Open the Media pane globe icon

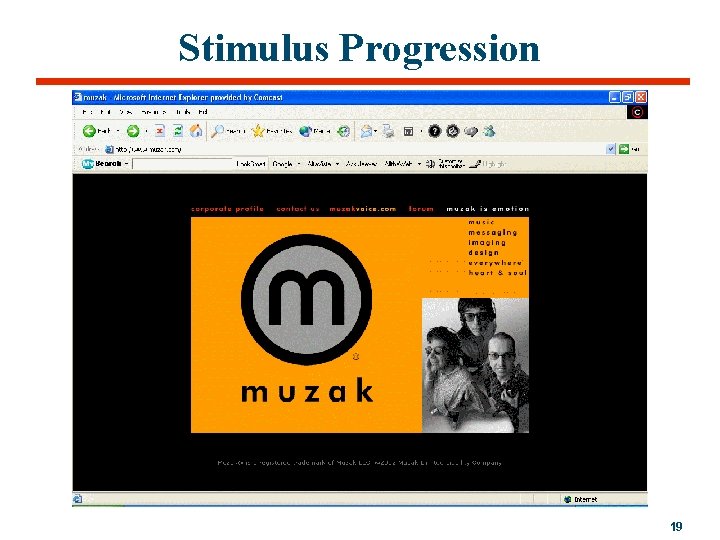click(x=305, y=131)
